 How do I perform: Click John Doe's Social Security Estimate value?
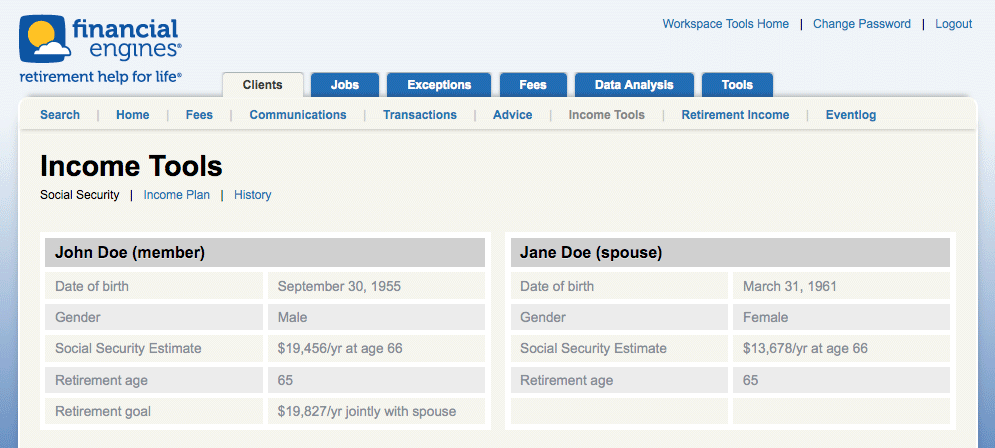[340, 349]
